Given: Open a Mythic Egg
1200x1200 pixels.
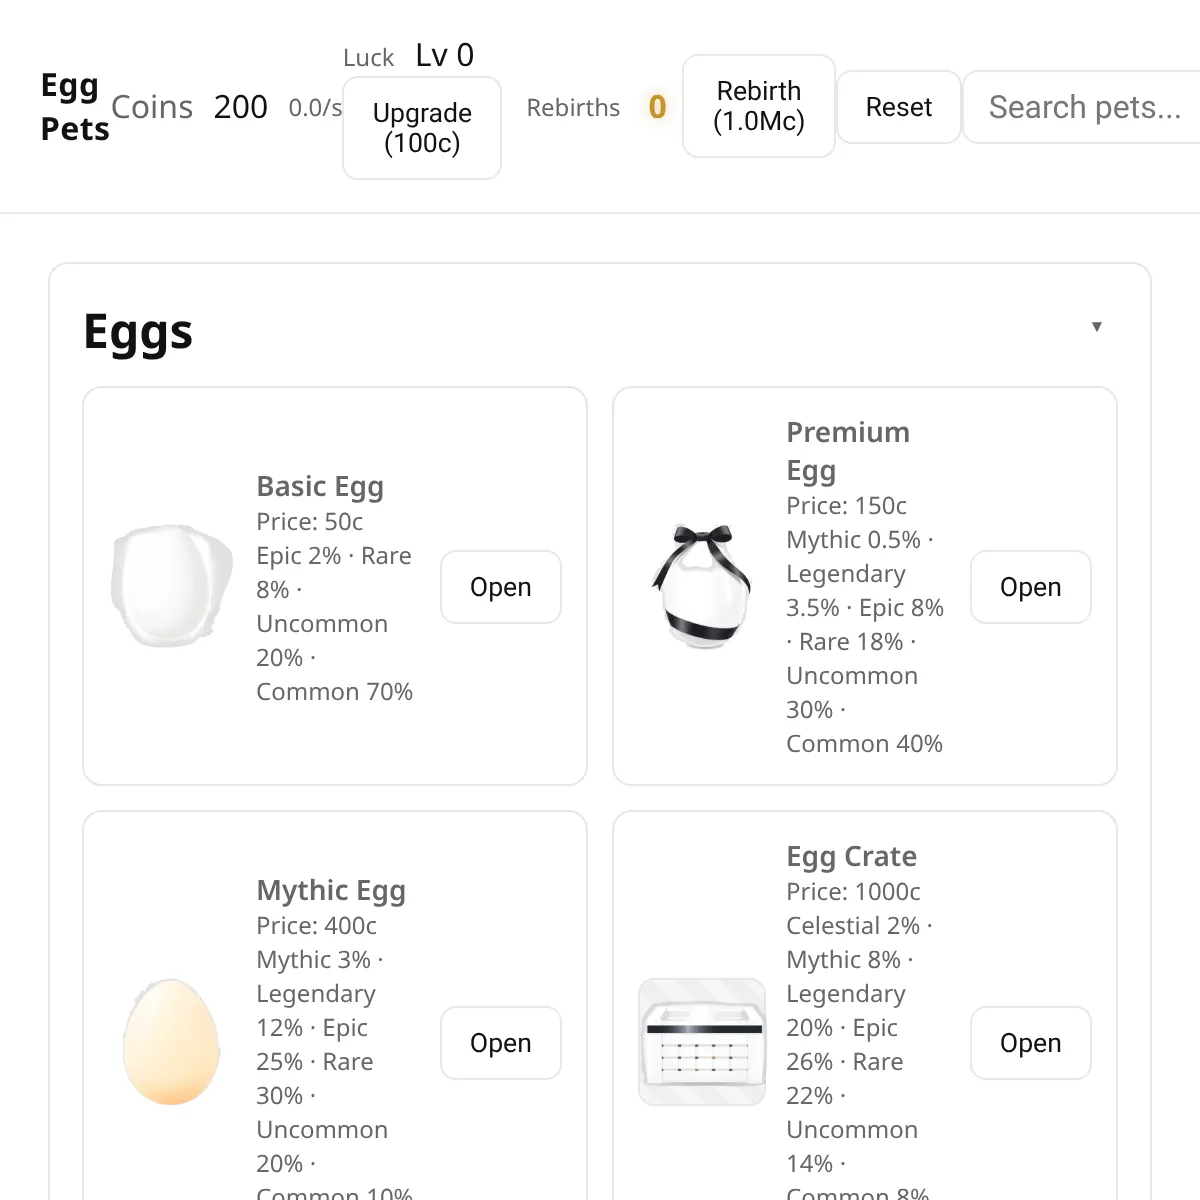Looking at the screenshot, I should [500, 1043].
